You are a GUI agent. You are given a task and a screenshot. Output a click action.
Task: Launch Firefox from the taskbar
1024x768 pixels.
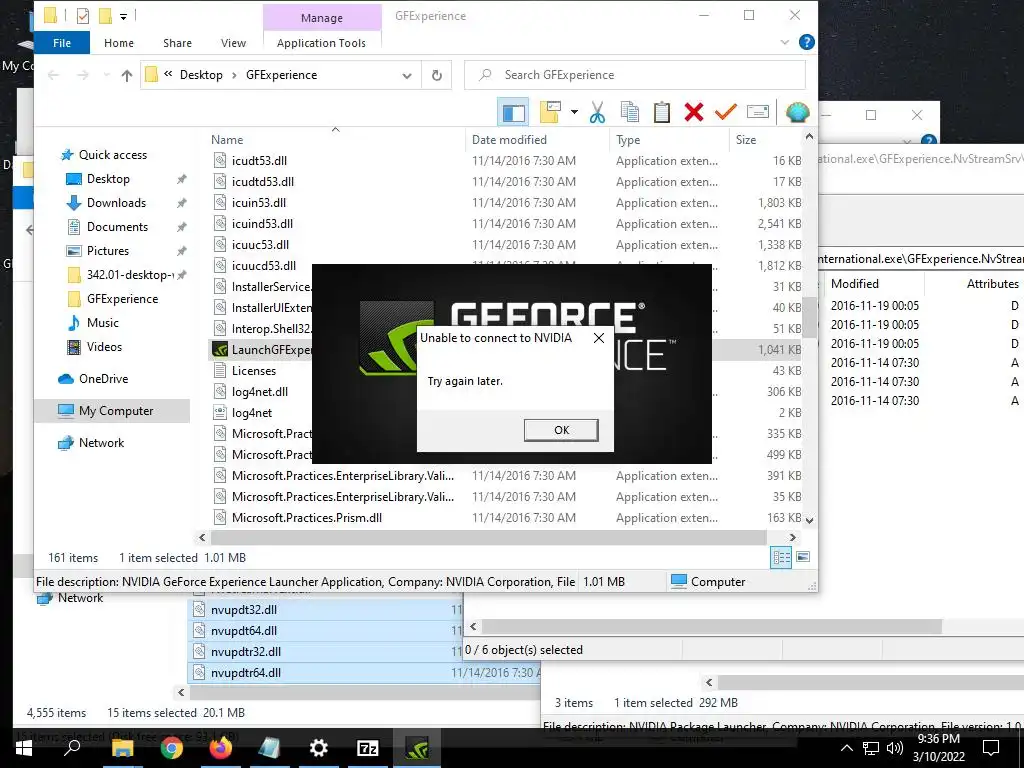(221, 748)
